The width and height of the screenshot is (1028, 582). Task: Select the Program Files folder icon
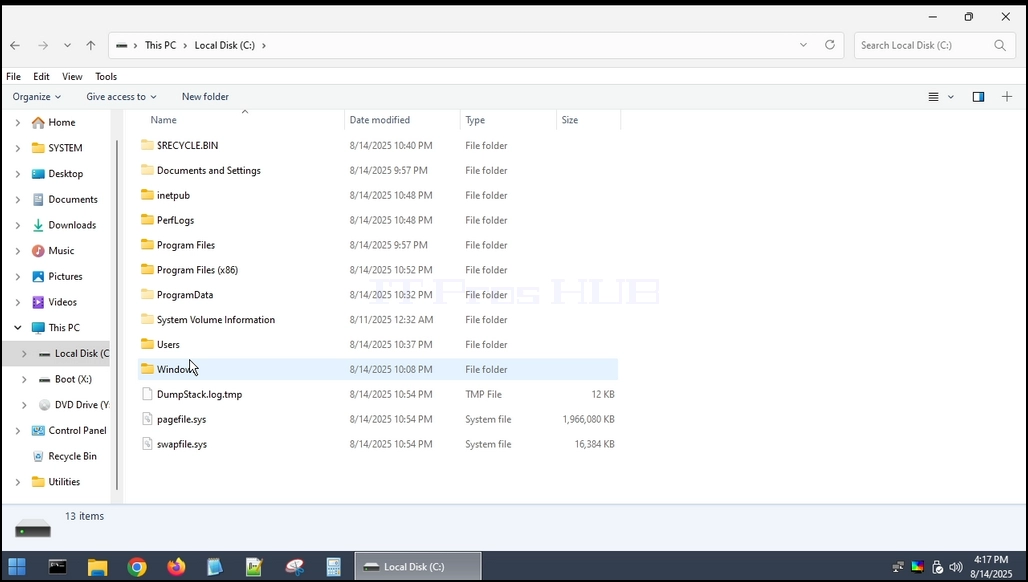147,244
